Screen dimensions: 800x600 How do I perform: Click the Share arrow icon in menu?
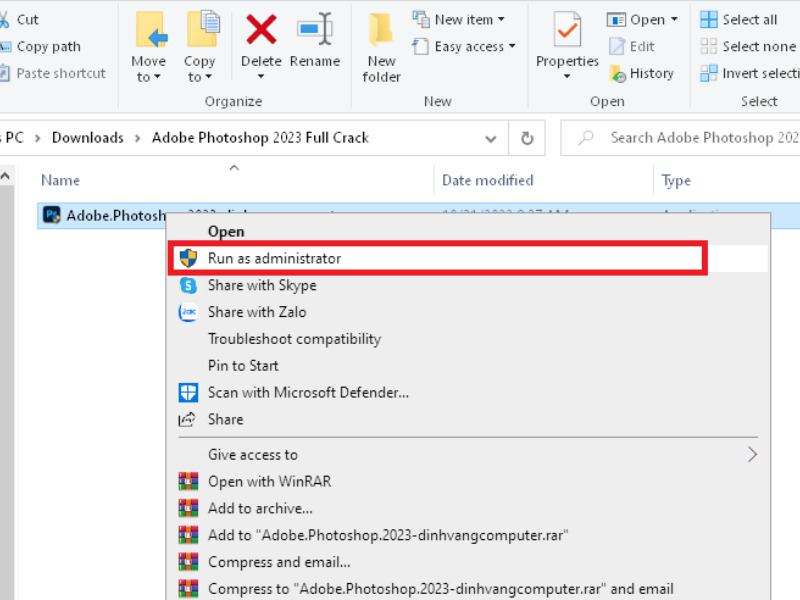(x=187, y=419)
